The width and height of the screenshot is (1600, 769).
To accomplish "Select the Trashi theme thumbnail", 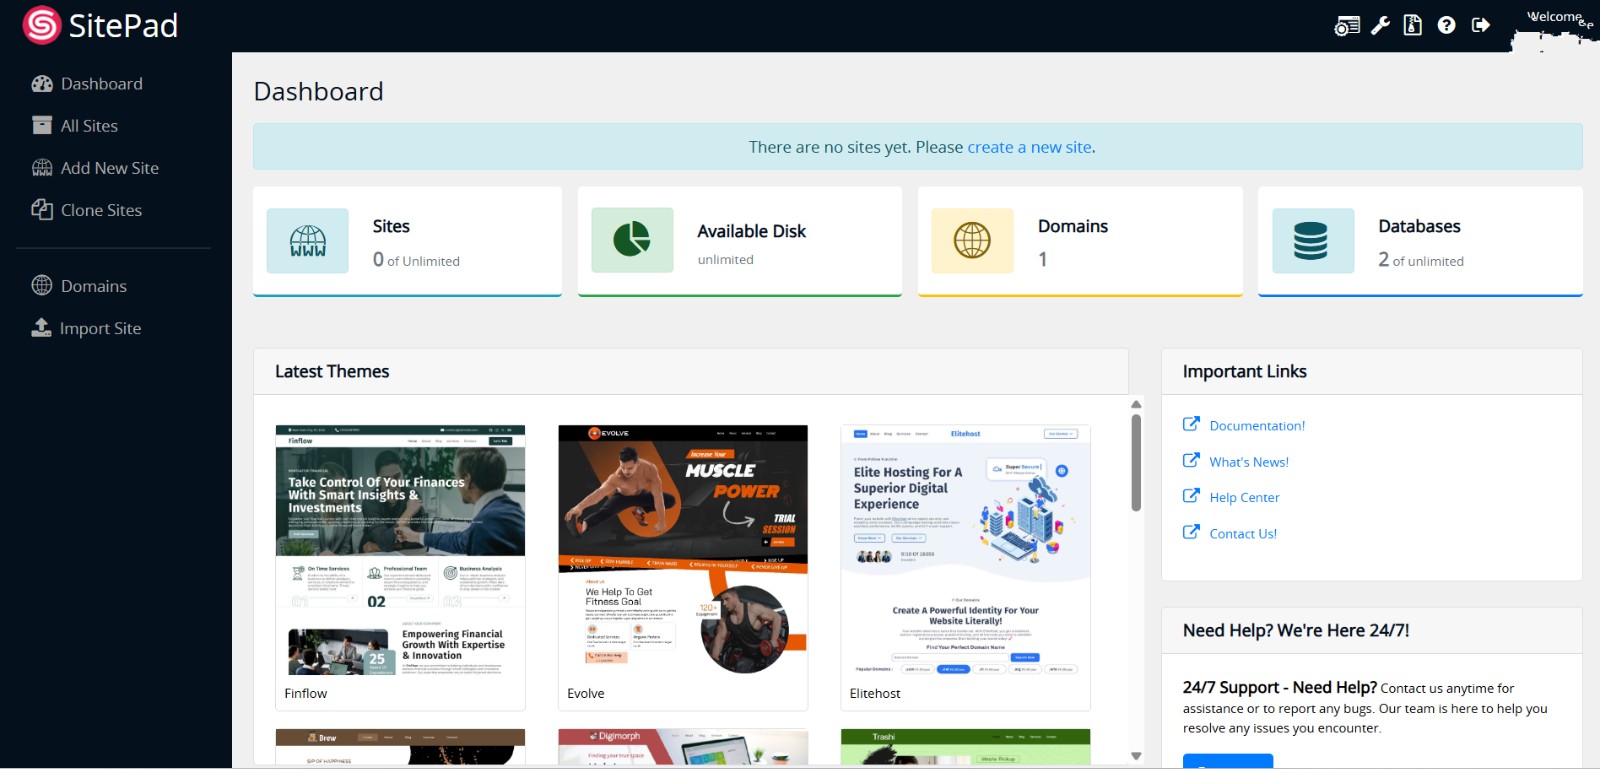I will pyautogui.click(x=966, y=747).
